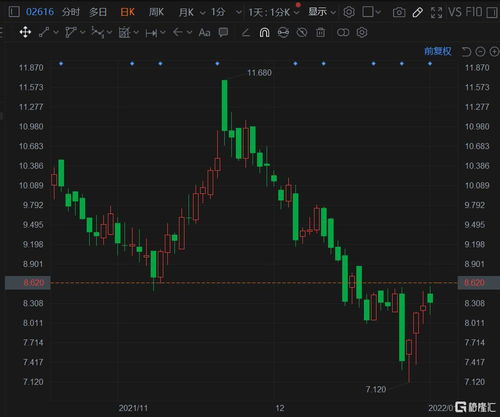This screenshot has width=500, height=417.
Task: Expand wave tool options dropdown
Action: coord(109,32)
